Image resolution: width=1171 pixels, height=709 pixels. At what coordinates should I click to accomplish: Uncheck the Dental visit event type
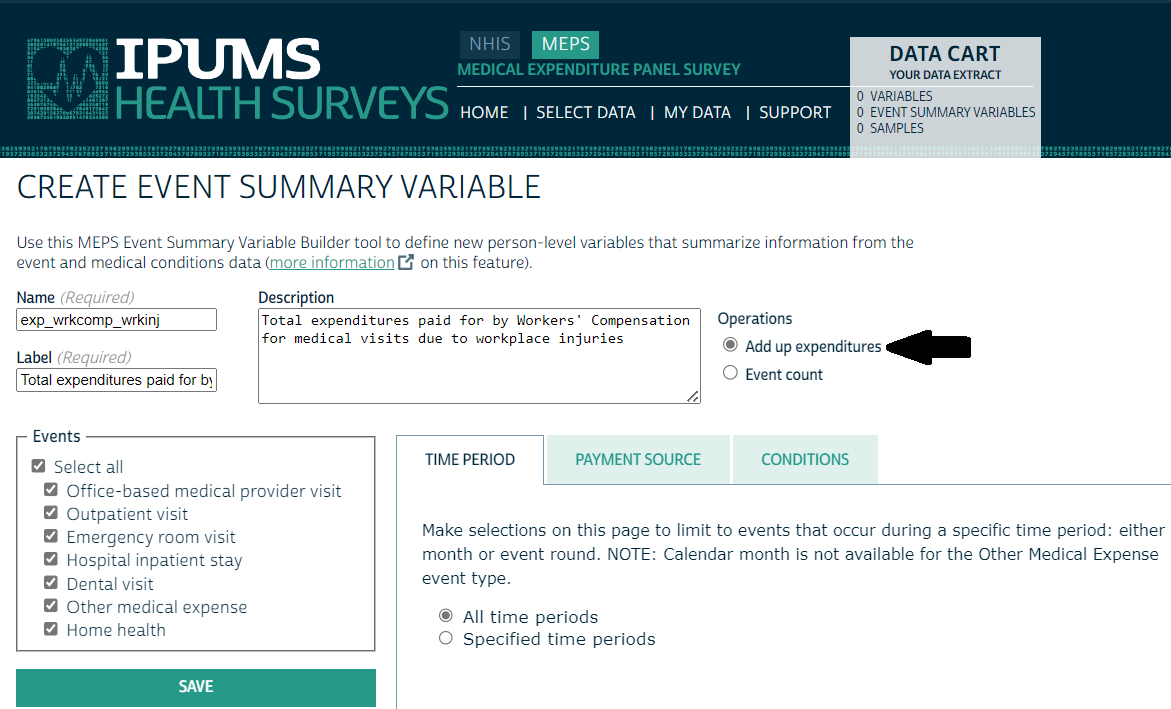(x=53, y=583)
